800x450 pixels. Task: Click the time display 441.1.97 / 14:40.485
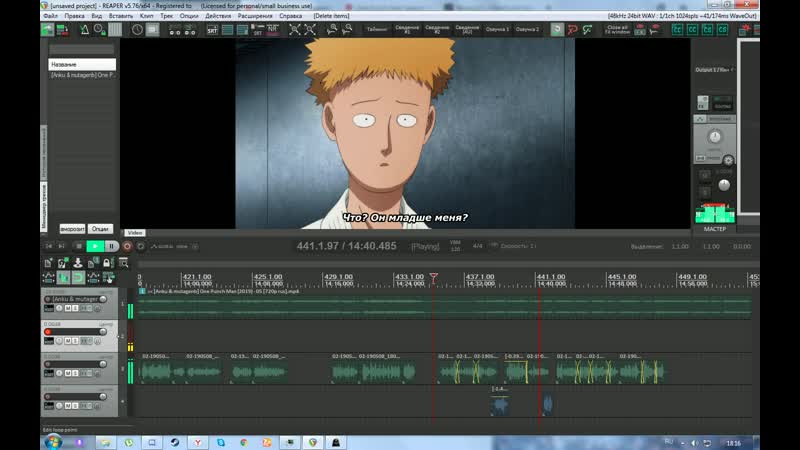346,246
